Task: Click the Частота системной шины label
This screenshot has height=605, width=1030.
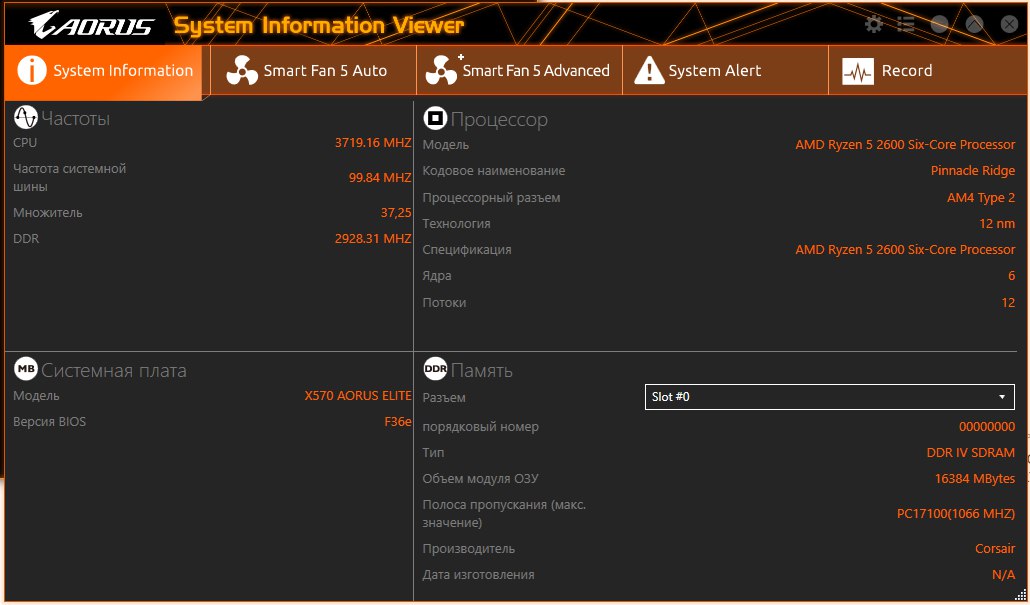Action: [70, 177]
